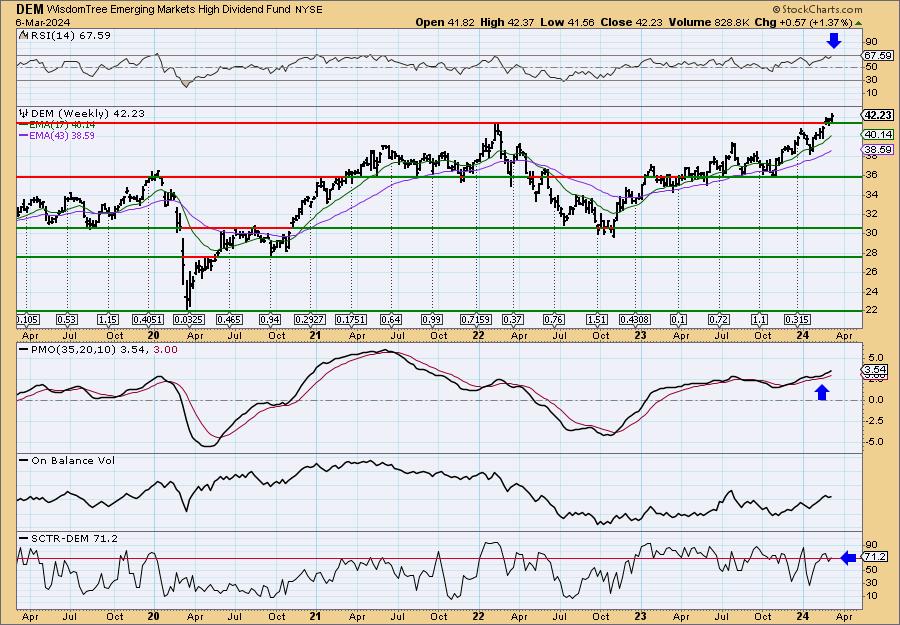Click the 0.64 dividend marker
The height and width of the screenshot is (625, 900).
click(x=391, y=320)
